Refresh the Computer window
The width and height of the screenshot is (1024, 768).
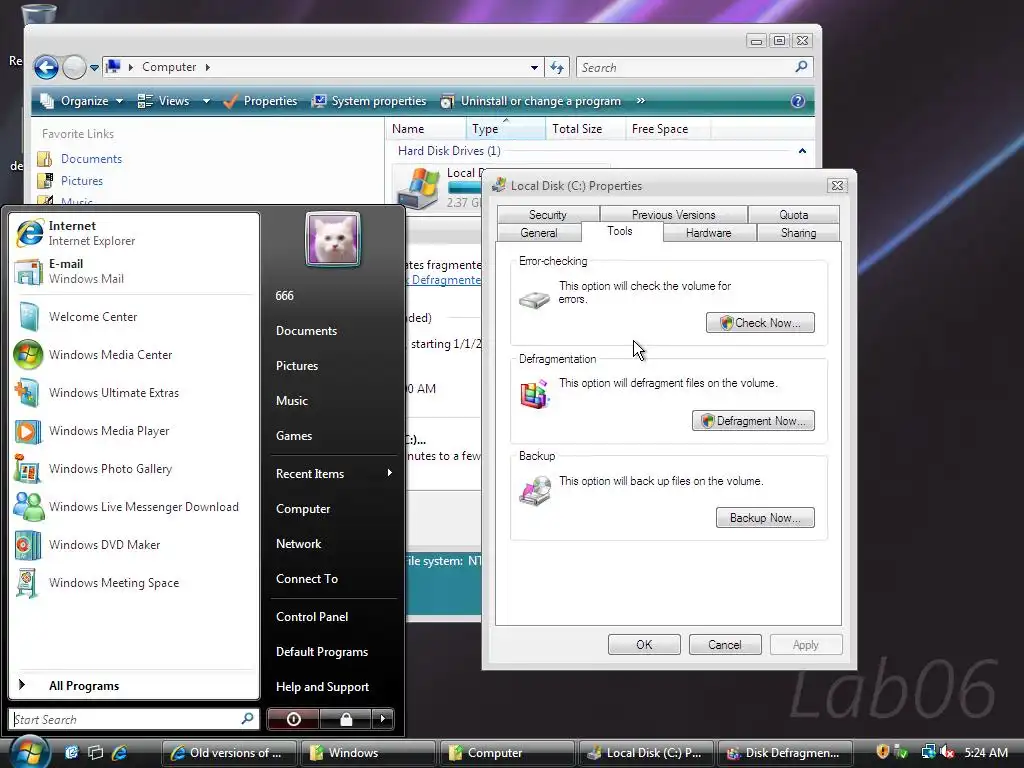point(557,67)
